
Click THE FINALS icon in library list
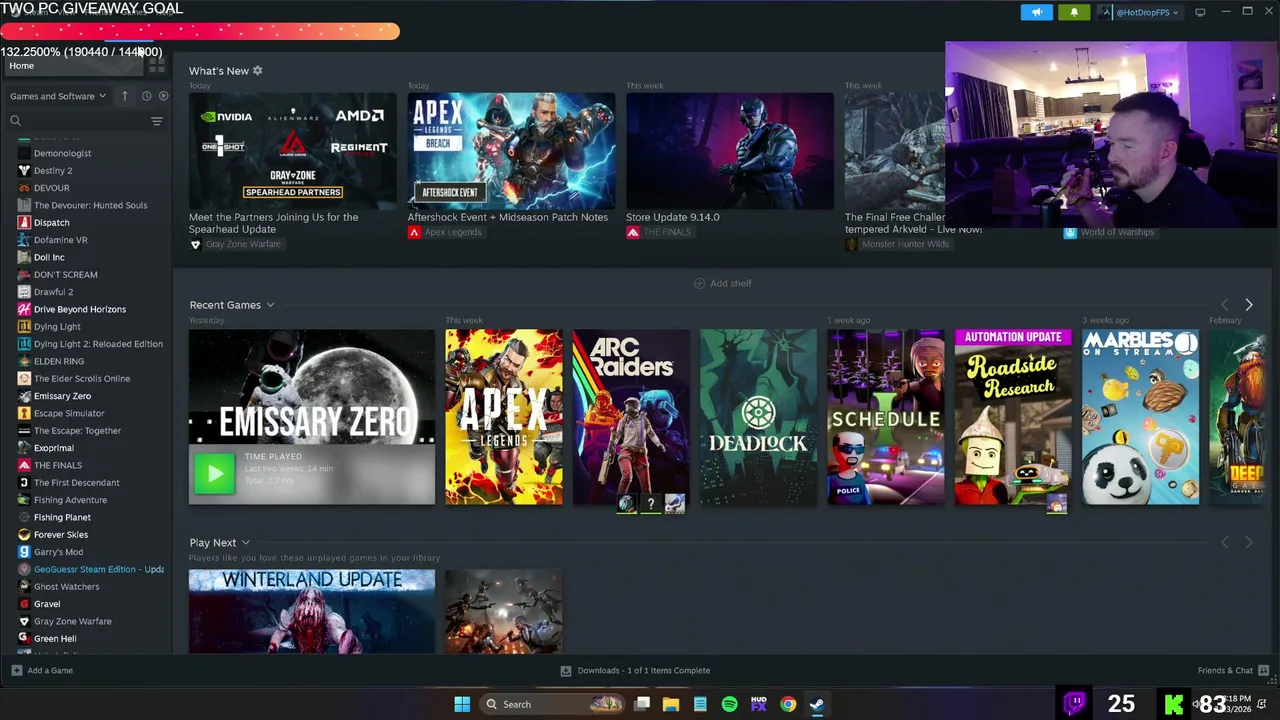24,465
